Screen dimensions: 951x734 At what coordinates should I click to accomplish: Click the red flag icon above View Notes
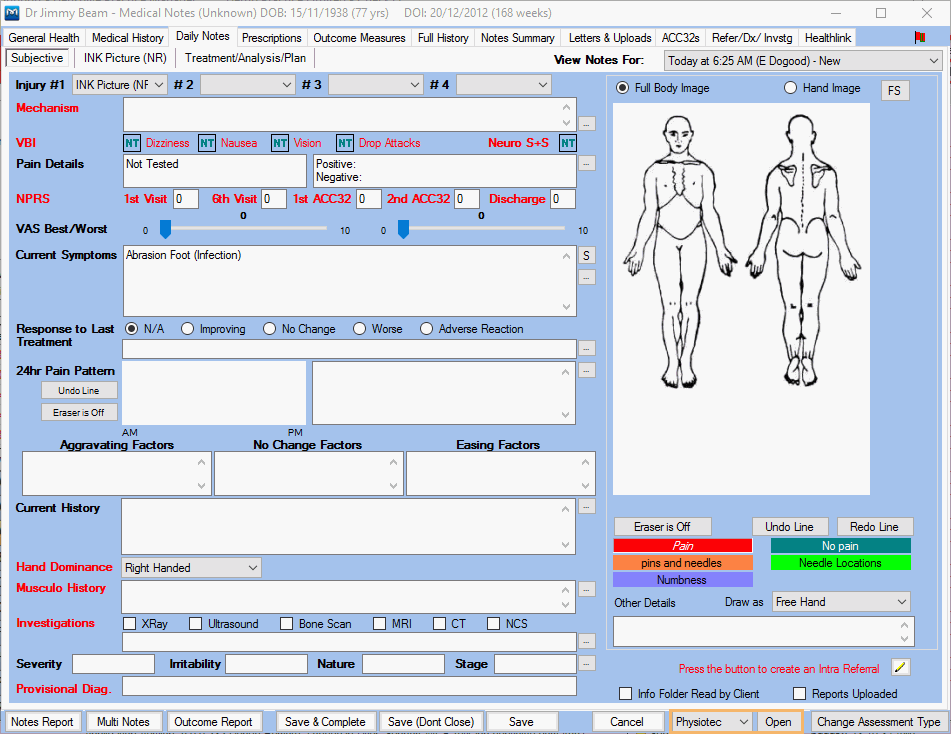(x=920, y=37)
